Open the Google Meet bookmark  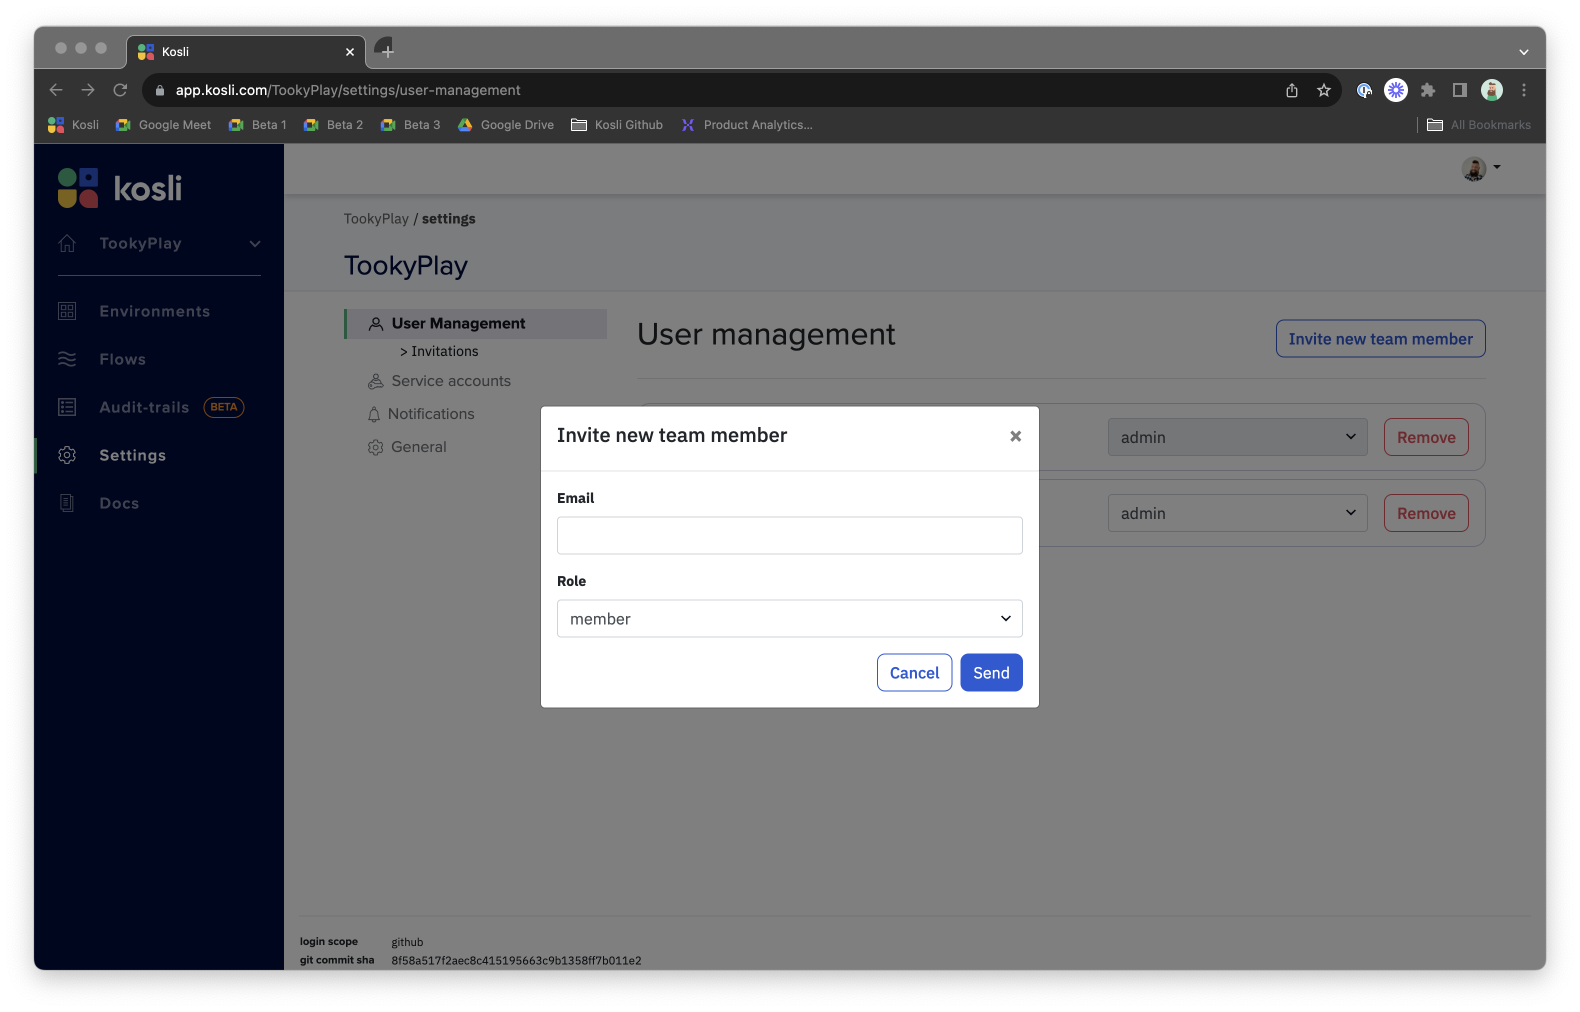164,125
